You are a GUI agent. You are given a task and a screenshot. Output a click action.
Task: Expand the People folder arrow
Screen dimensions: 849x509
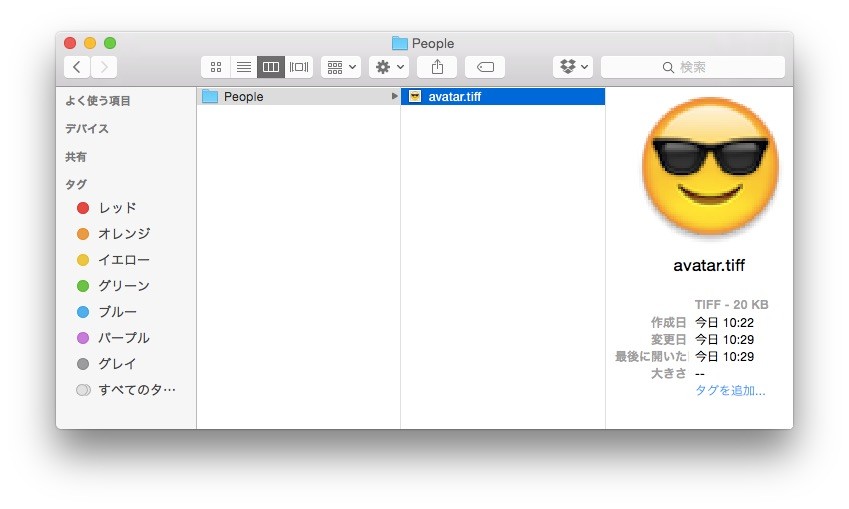[394, 96]
